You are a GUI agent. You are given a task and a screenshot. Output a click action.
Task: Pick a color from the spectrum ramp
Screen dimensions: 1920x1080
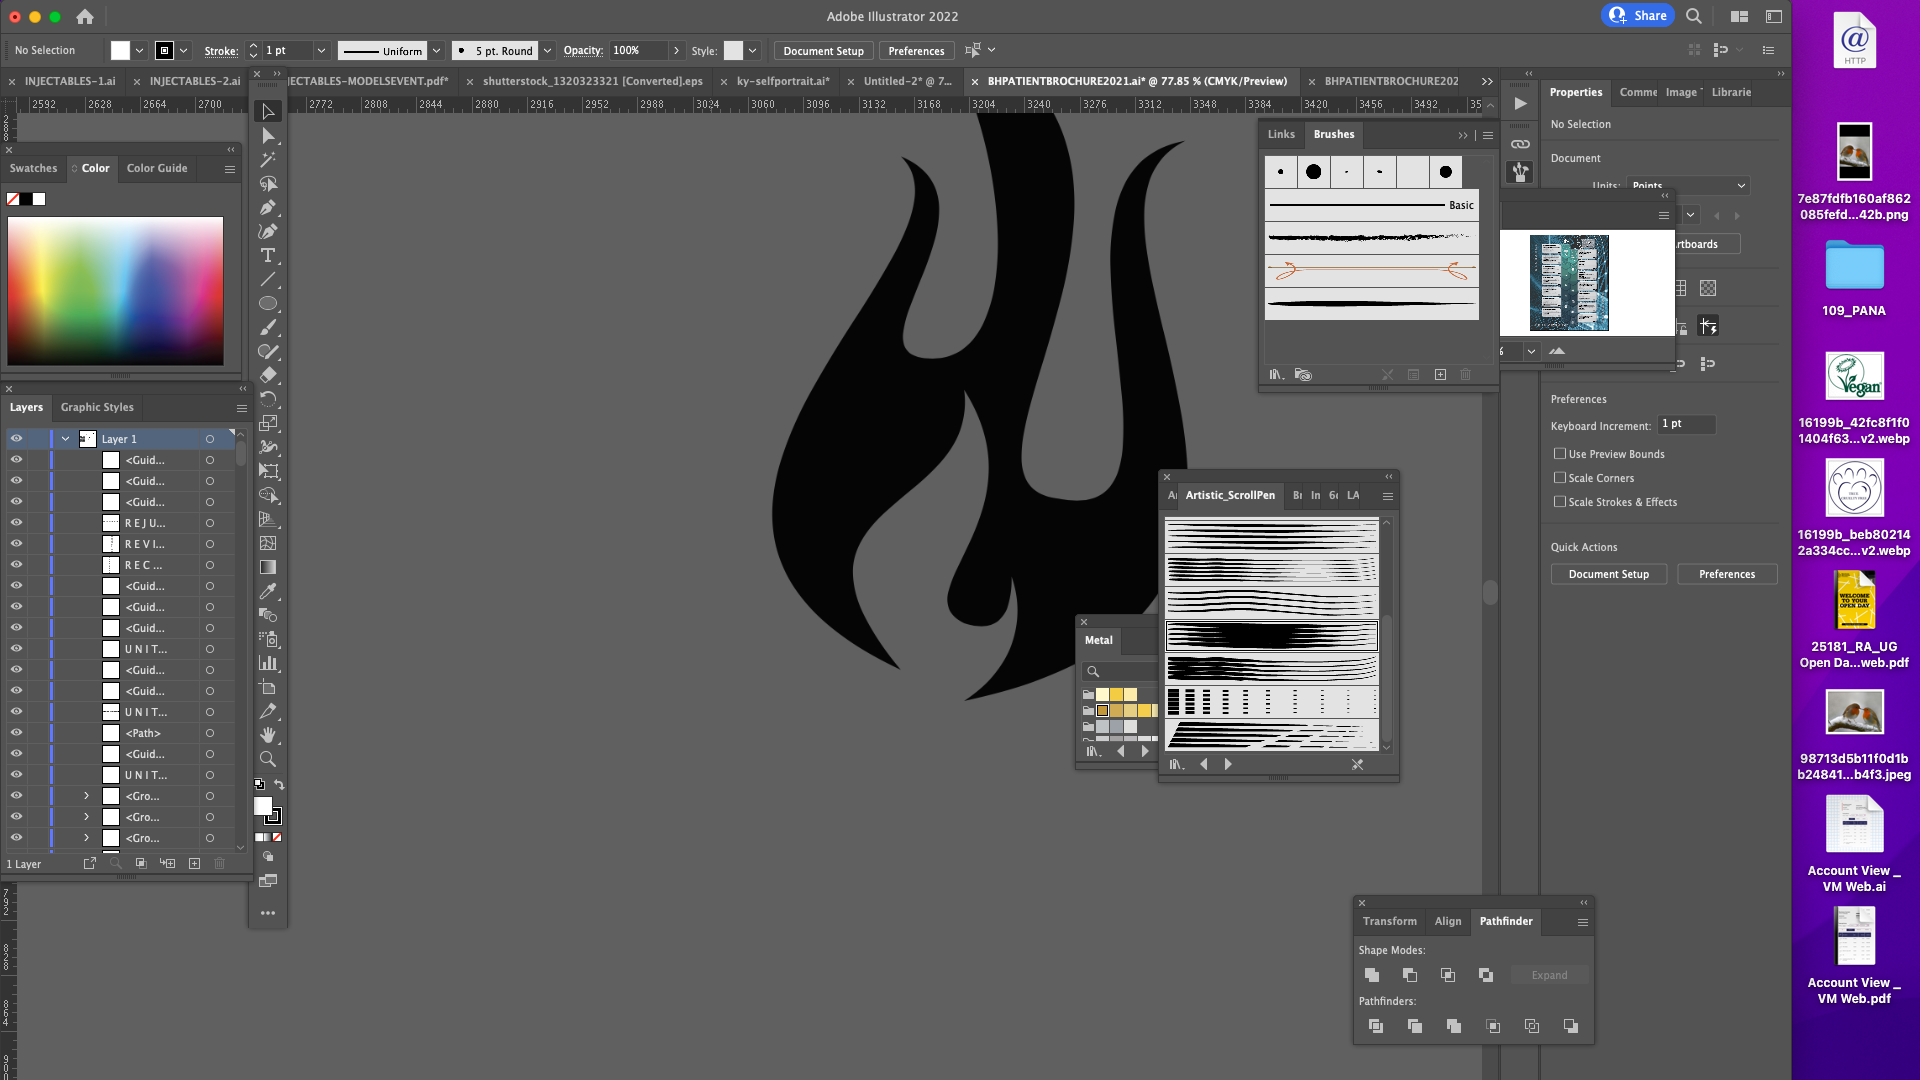tap(116, 290)
